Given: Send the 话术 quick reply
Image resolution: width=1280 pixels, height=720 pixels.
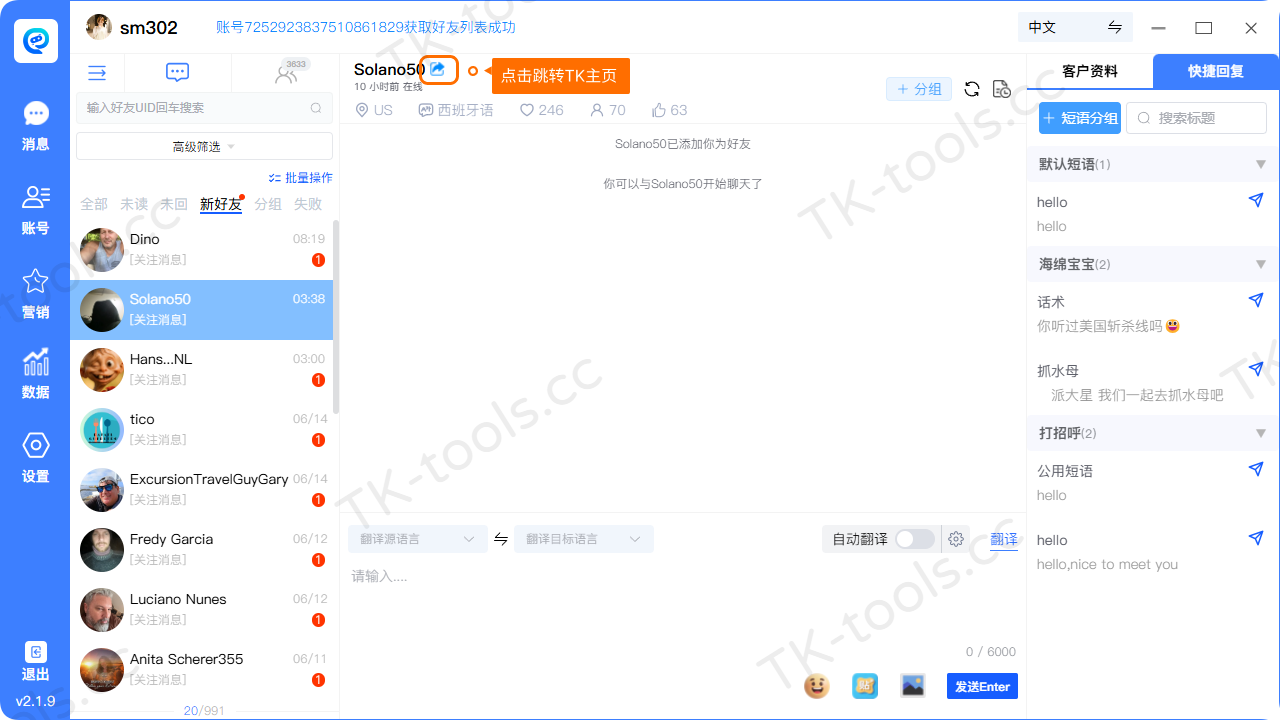Looking at the screenshot, I should pos(1256,300).
